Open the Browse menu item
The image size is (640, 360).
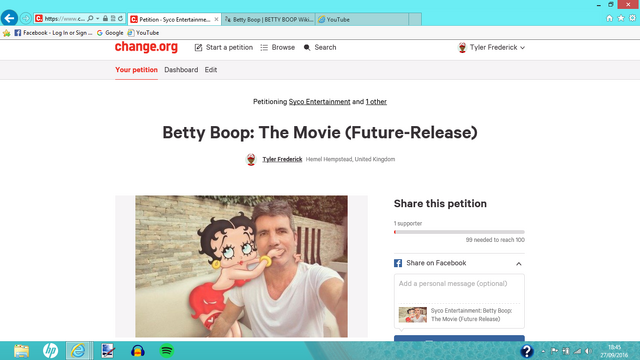coord(278,47)
